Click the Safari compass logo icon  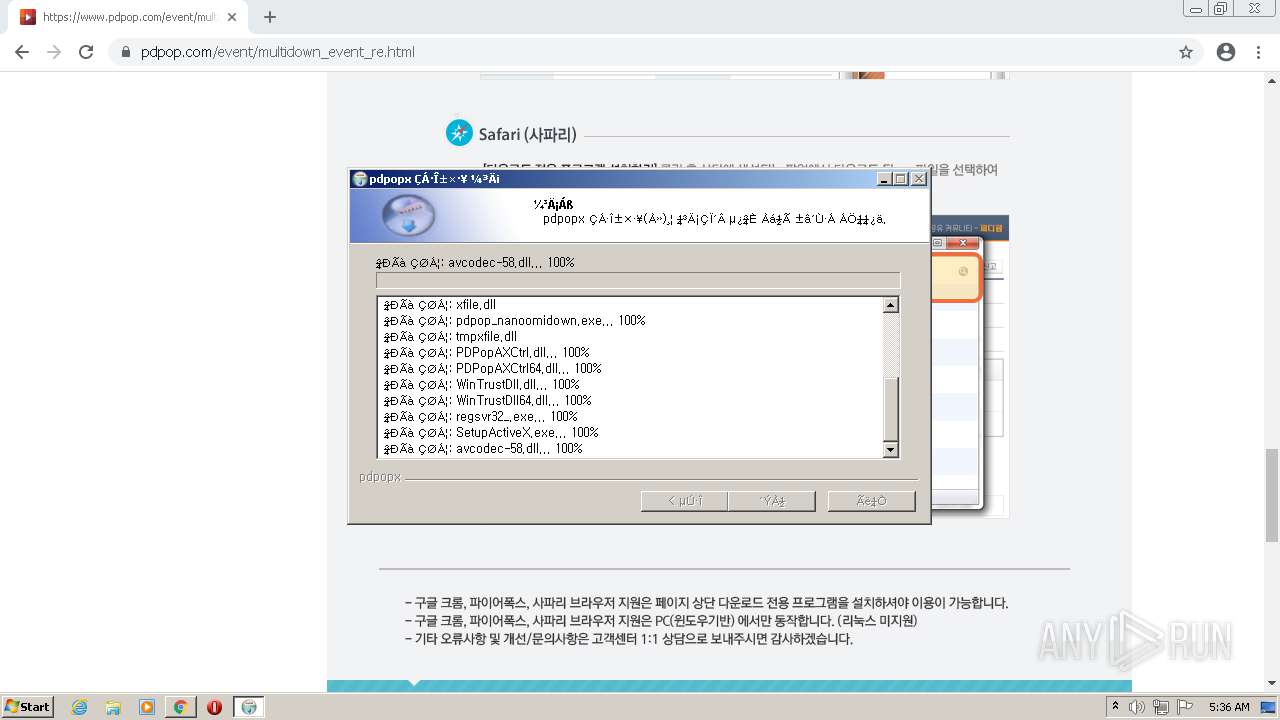click(459, 133)
